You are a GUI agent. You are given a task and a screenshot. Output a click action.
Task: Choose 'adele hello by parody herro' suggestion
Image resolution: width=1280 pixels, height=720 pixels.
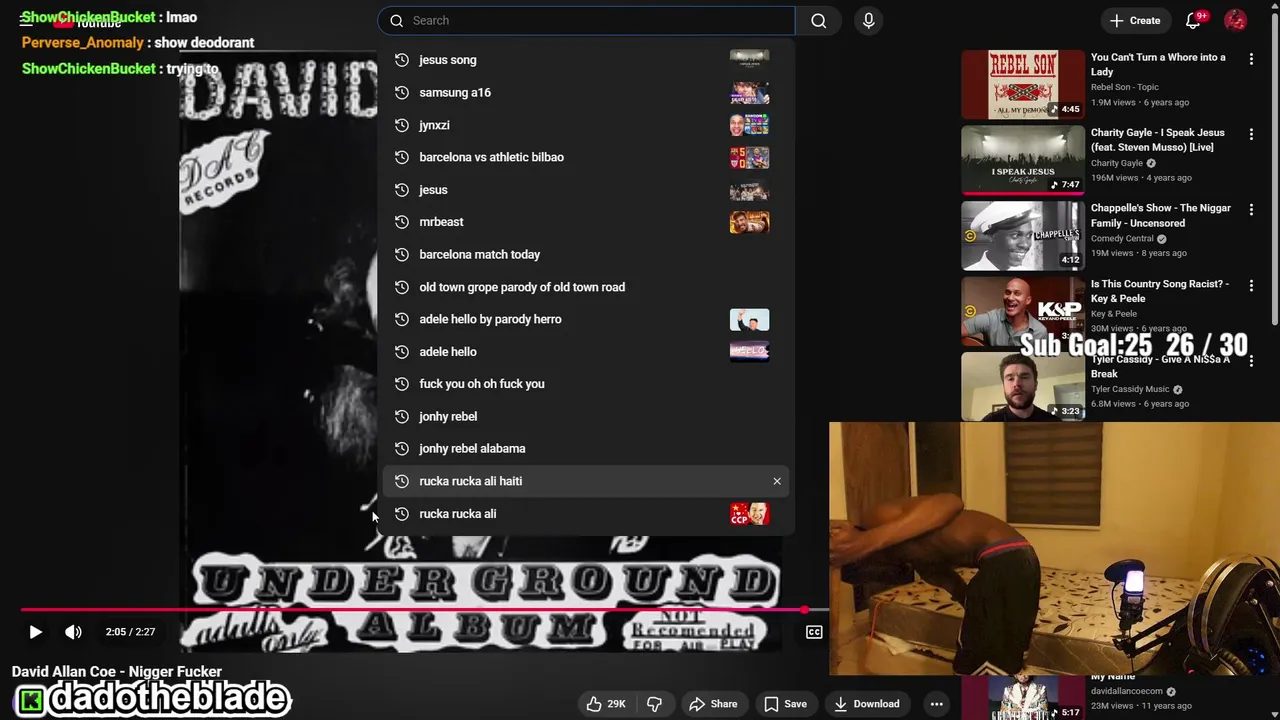coord(586,319)
